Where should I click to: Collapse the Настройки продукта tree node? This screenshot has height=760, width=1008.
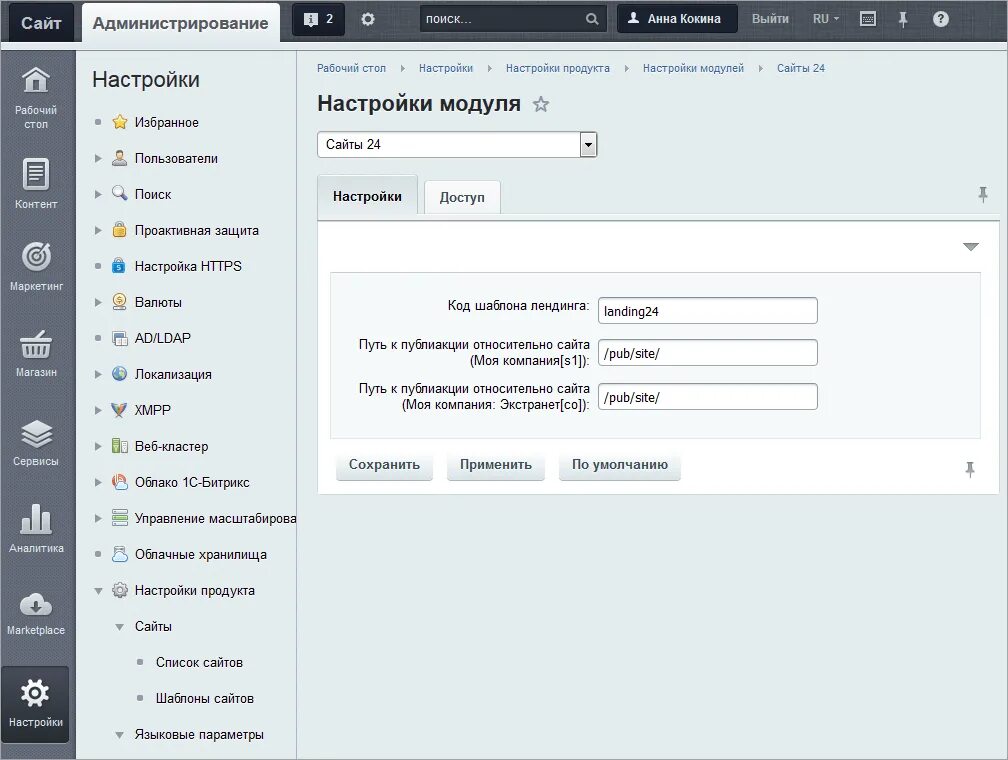98,590
